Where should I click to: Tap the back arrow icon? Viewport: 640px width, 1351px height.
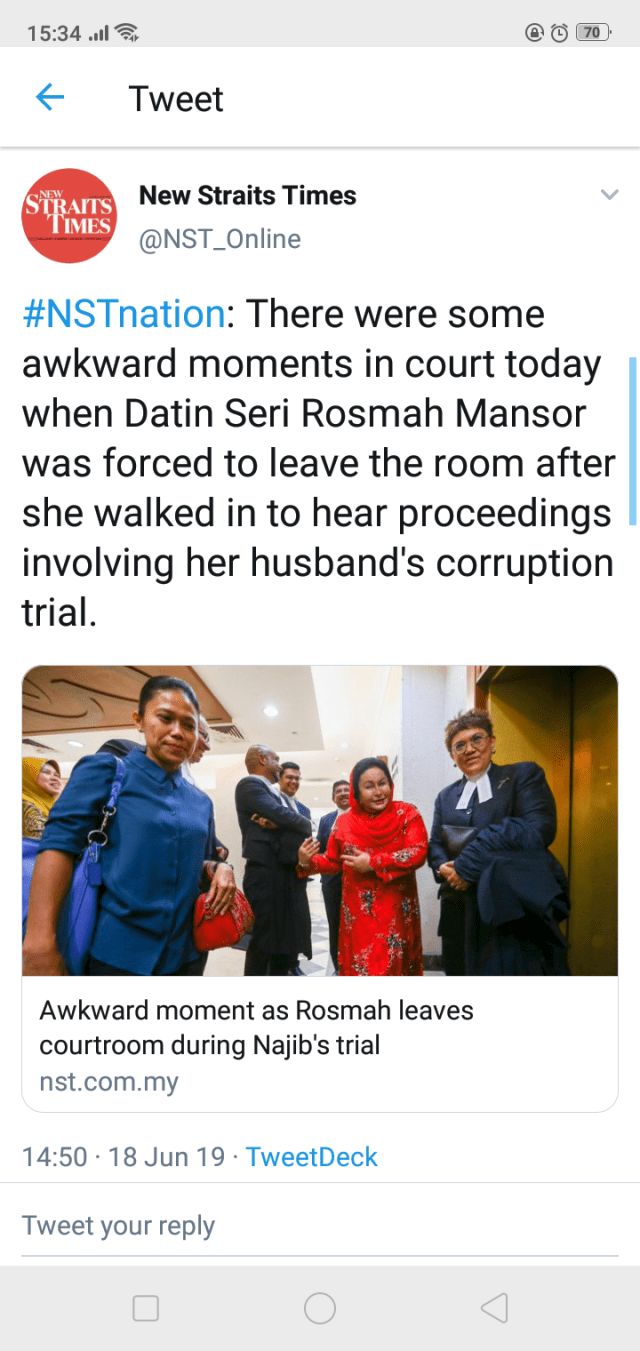(x=49, y=97)
